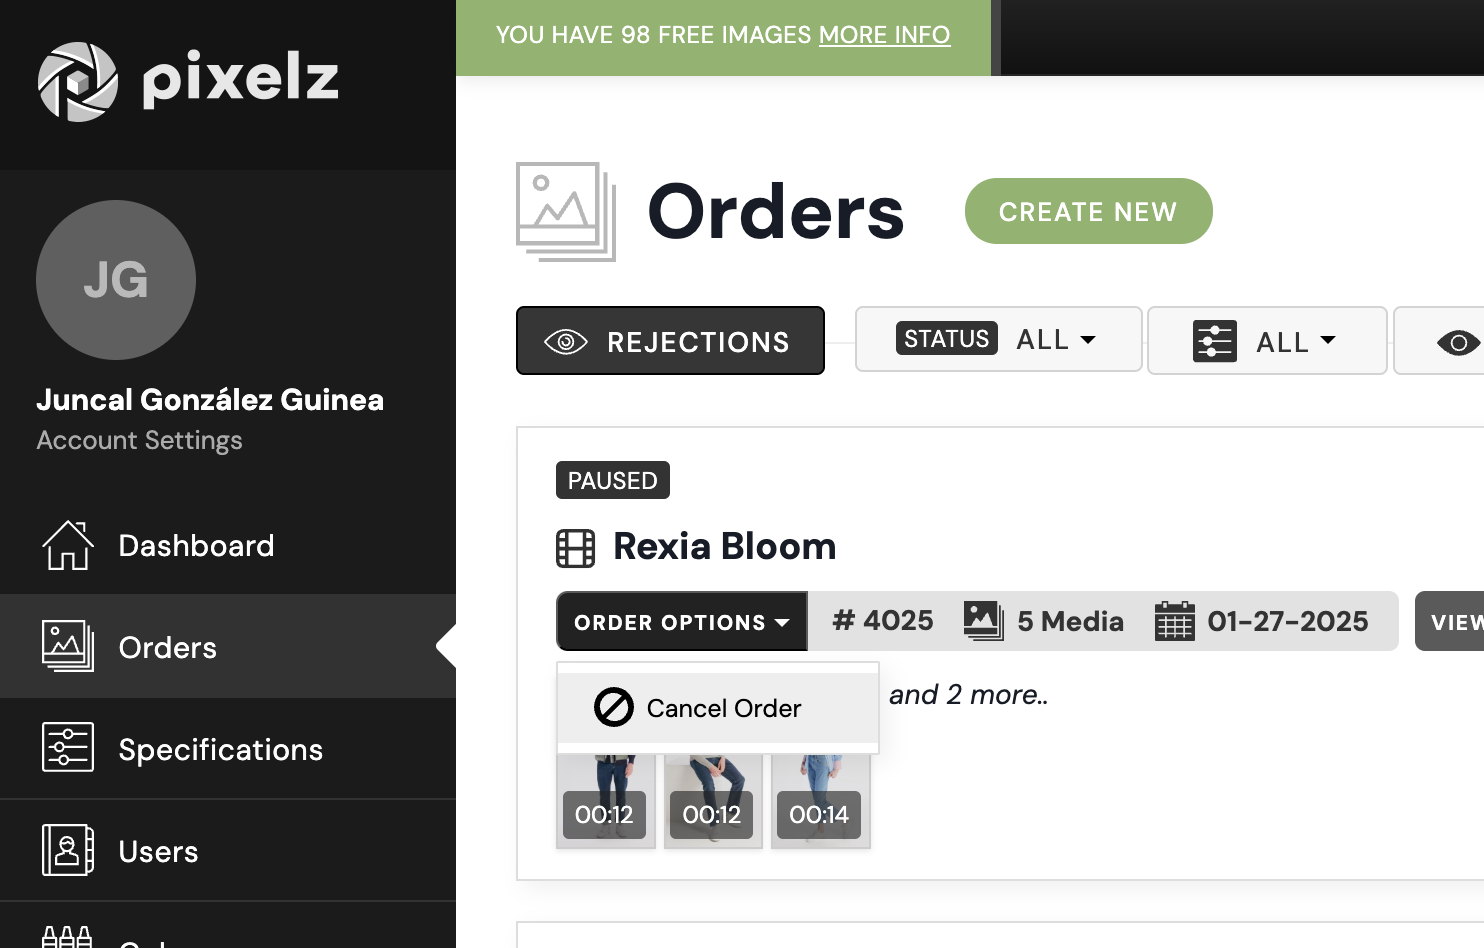The width and height of the screenshot is (1484, 948).
Task: Open the Dashboard house icon
Action: pyautogui.click(x=68, y=545)
